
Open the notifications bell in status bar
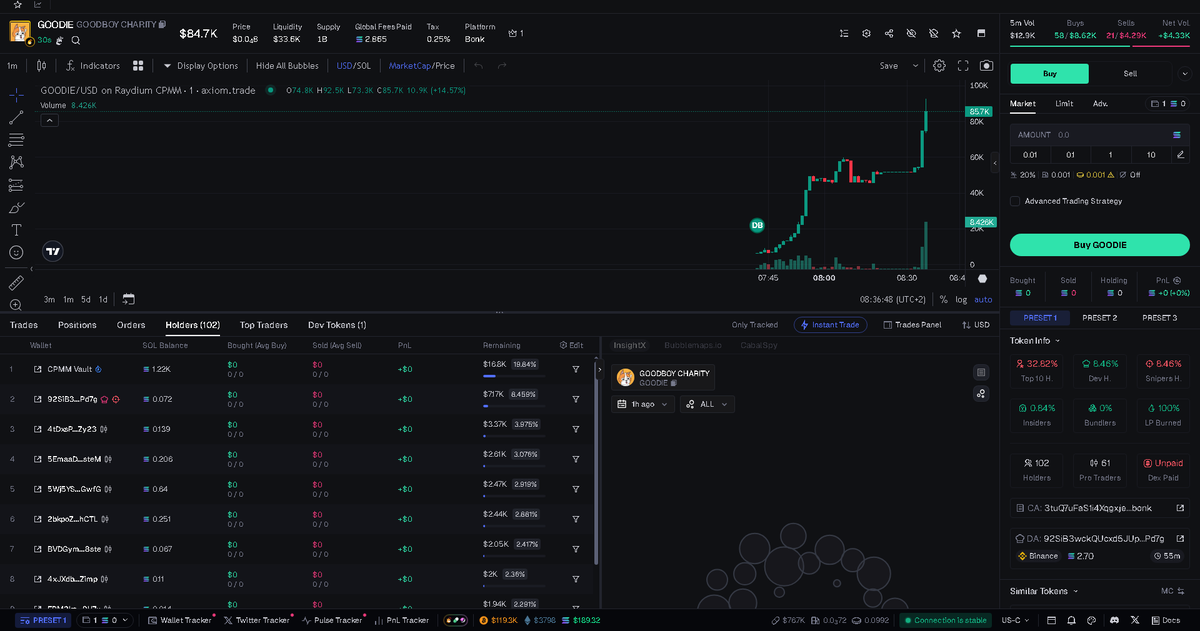pos(1072,620)
